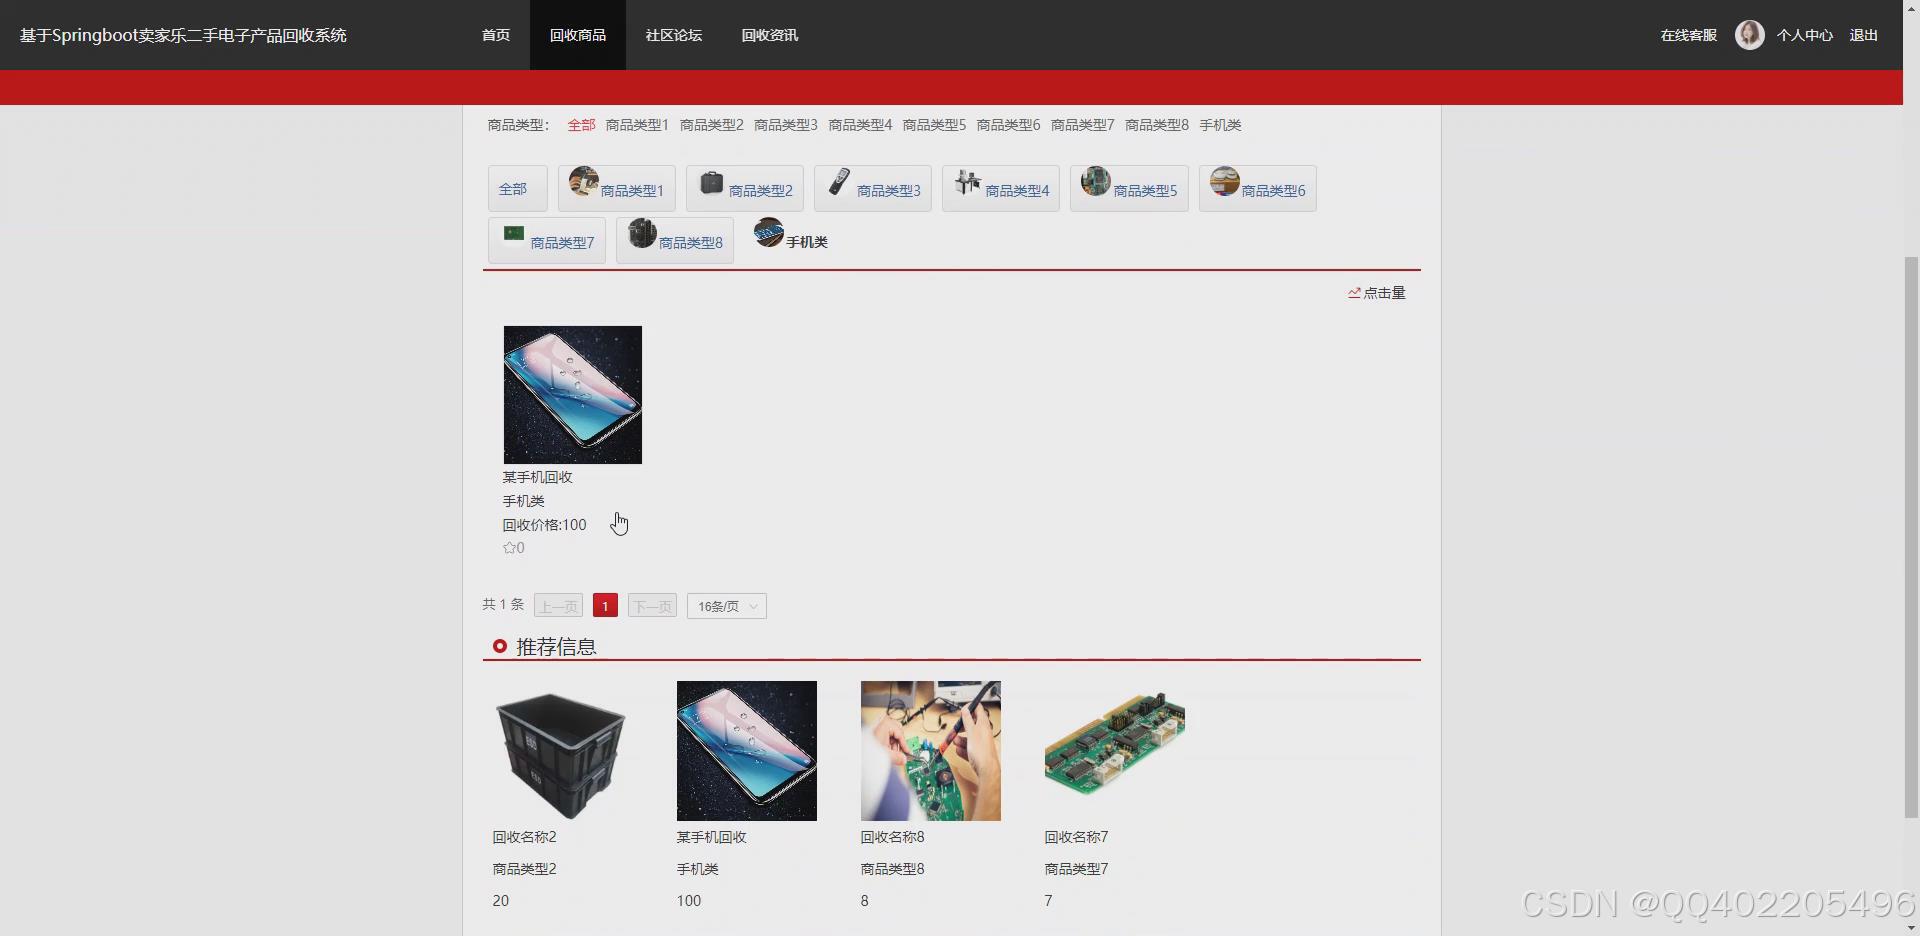Open the 回收名称2 product thumbnail
The width and height of the screenshot is (1920, 936).
click(x=560, y=751)
